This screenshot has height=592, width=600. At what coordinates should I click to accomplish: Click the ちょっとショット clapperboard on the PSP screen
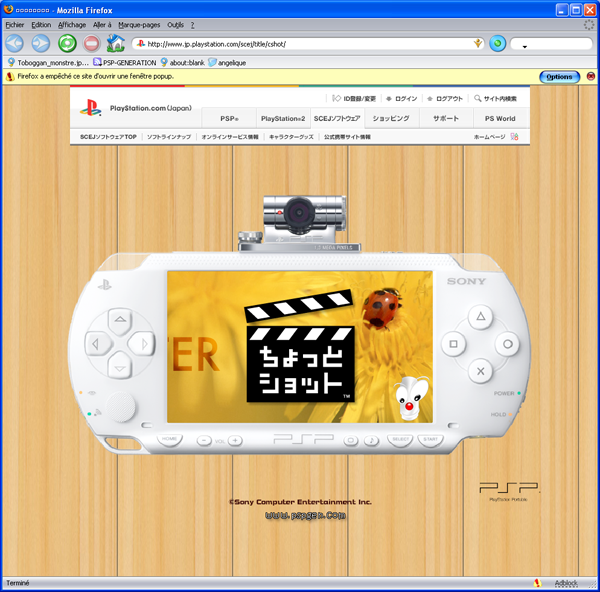click(299, 346)
